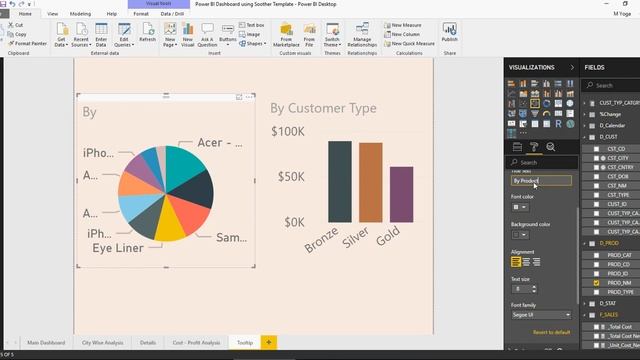Open the Modeling ribbon tab
Screen dimensions: 640x360
click(80, 13)
